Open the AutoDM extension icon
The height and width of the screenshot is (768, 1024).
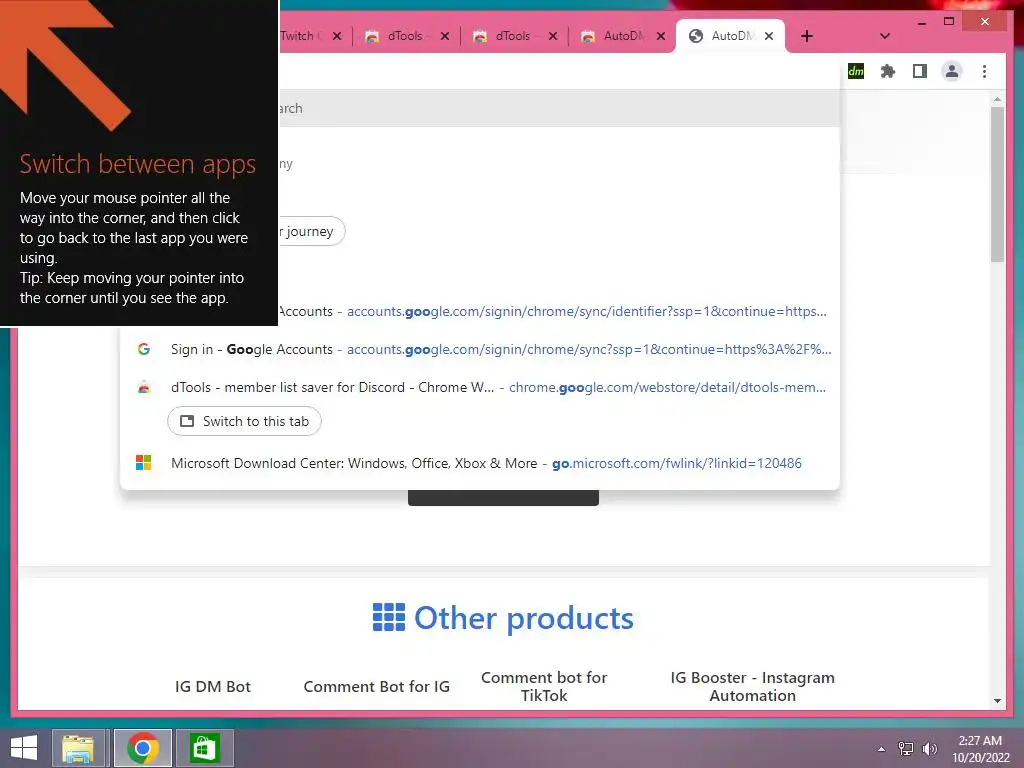click(856, 71)
